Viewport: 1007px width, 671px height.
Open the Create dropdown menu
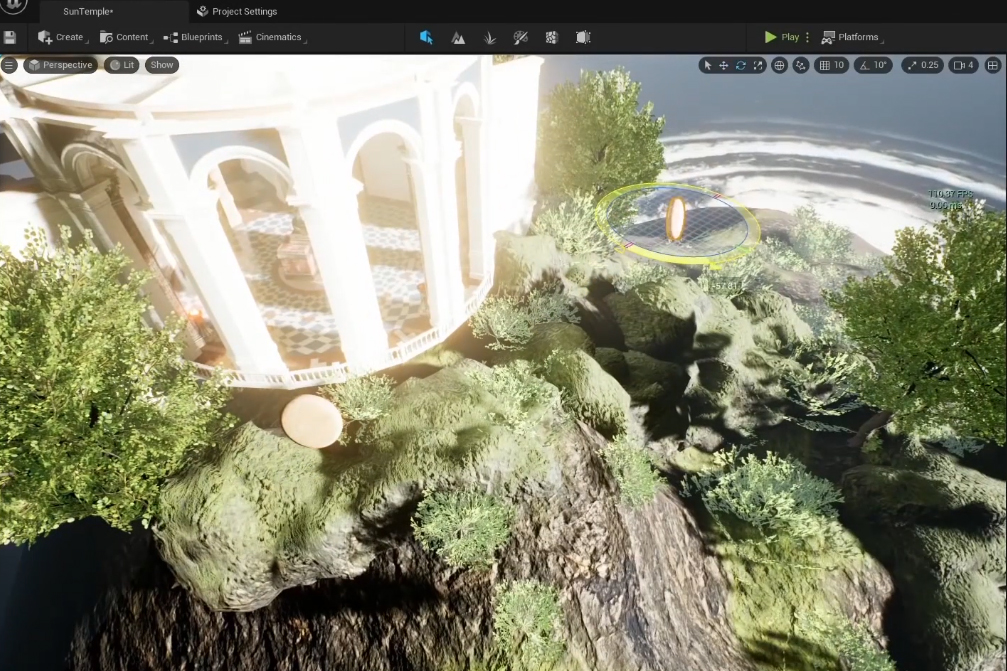62,37
